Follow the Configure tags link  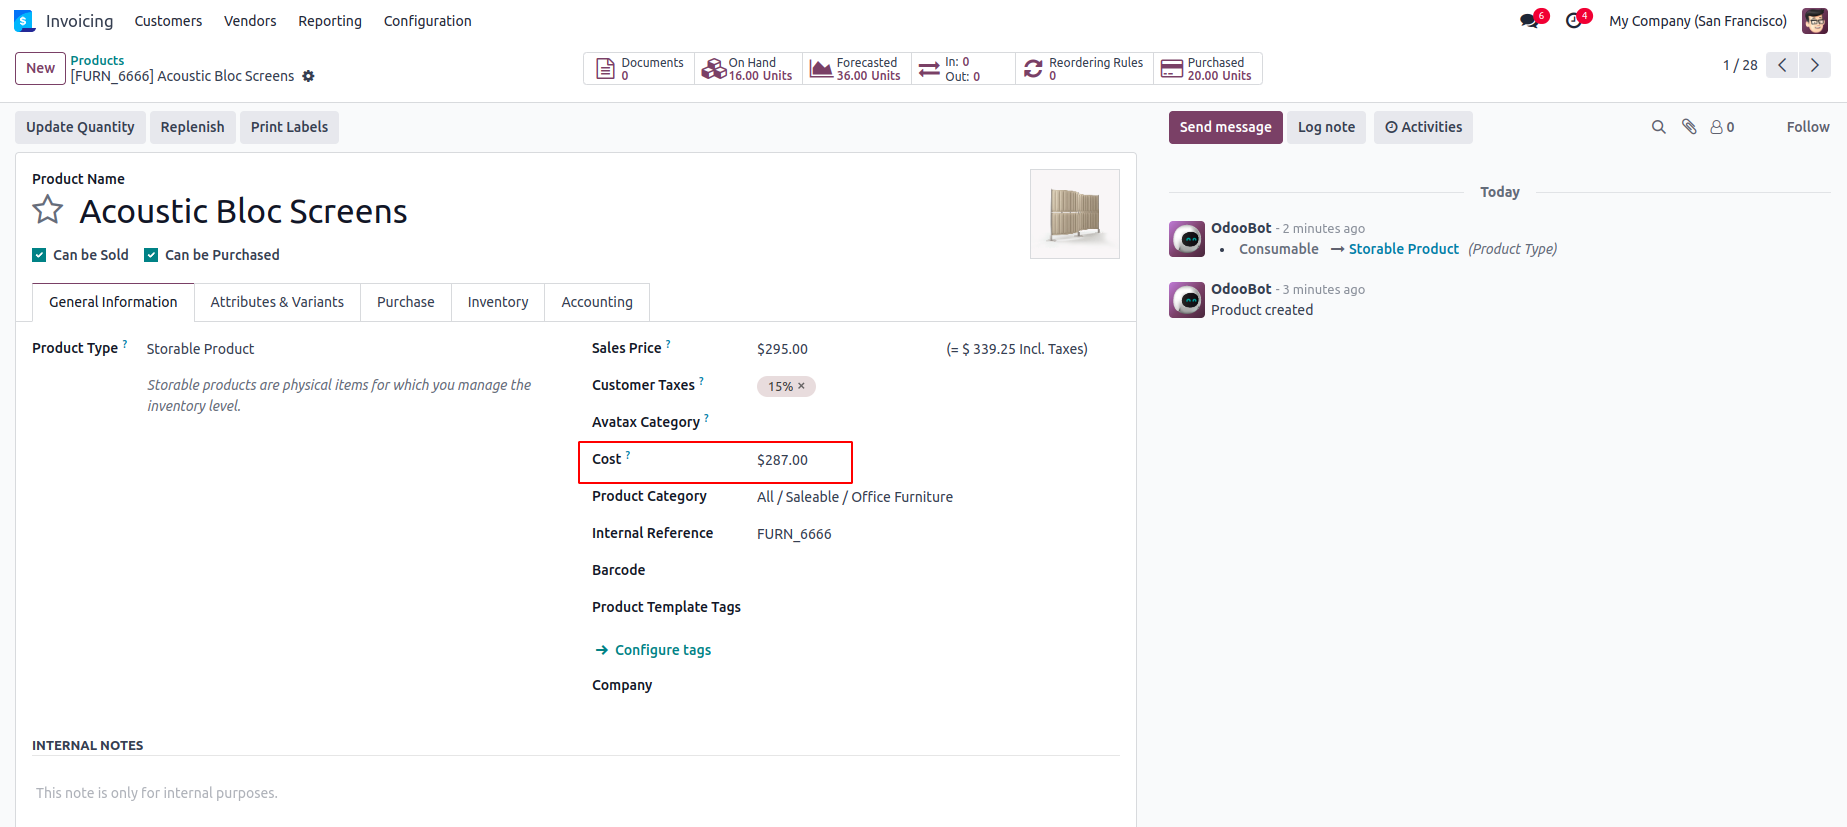[662, 650]
